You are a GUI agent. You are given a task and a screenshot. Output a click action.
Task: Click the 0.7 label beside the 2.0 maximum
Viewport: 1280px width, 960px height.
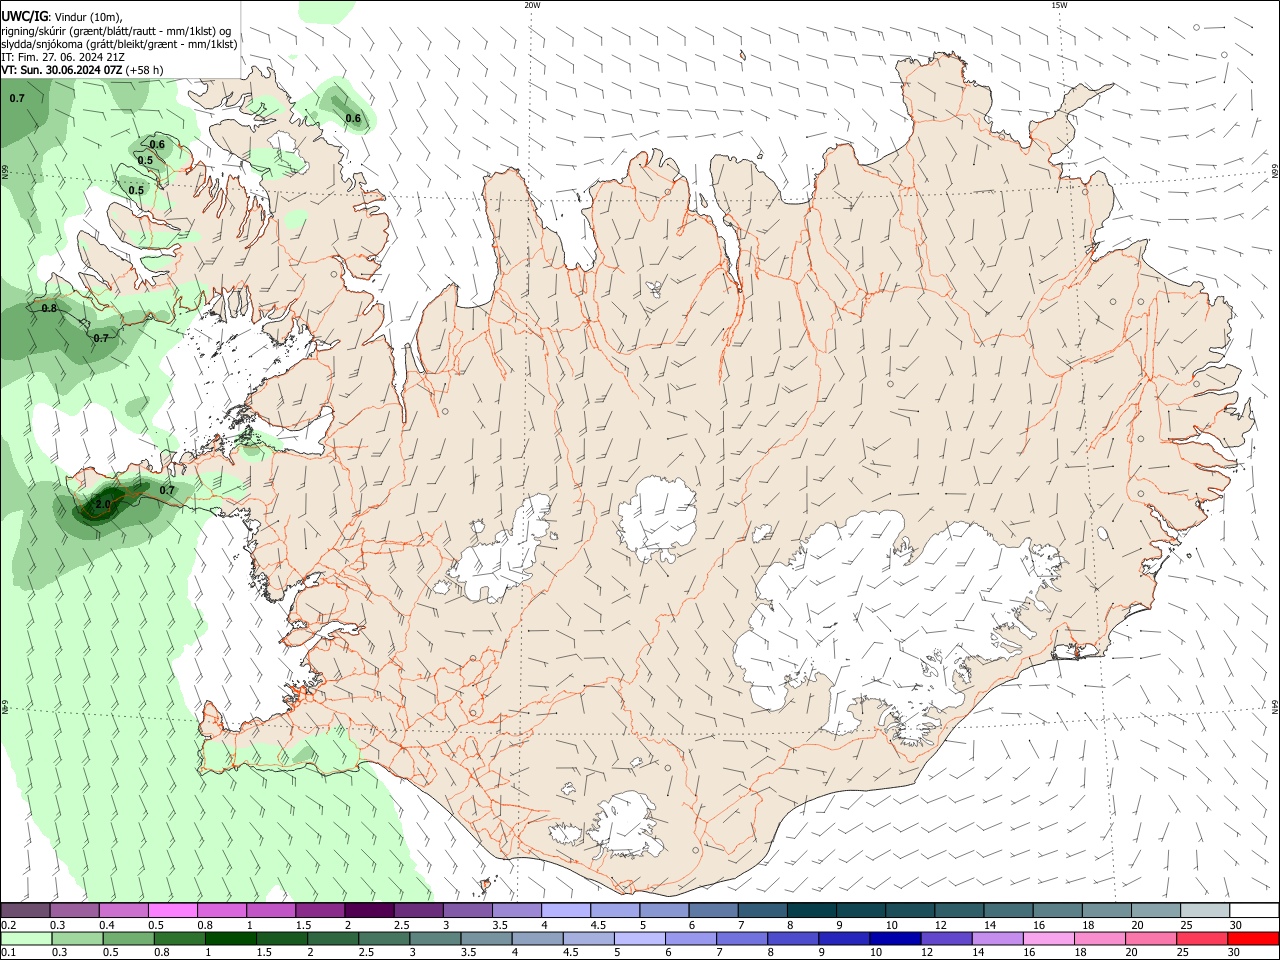tap(167, 490)
